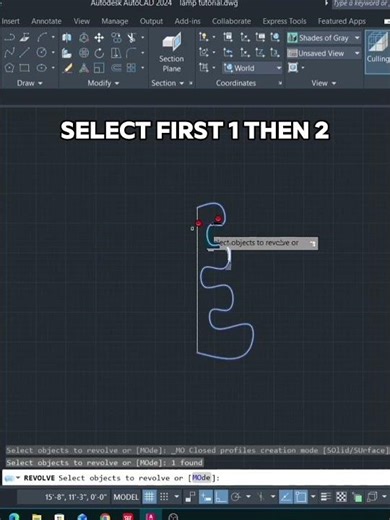This screenshot has width=390, height=520.
Task: Click the AutoCAD icon in taskbar
Action: click(x=151, y=517)
